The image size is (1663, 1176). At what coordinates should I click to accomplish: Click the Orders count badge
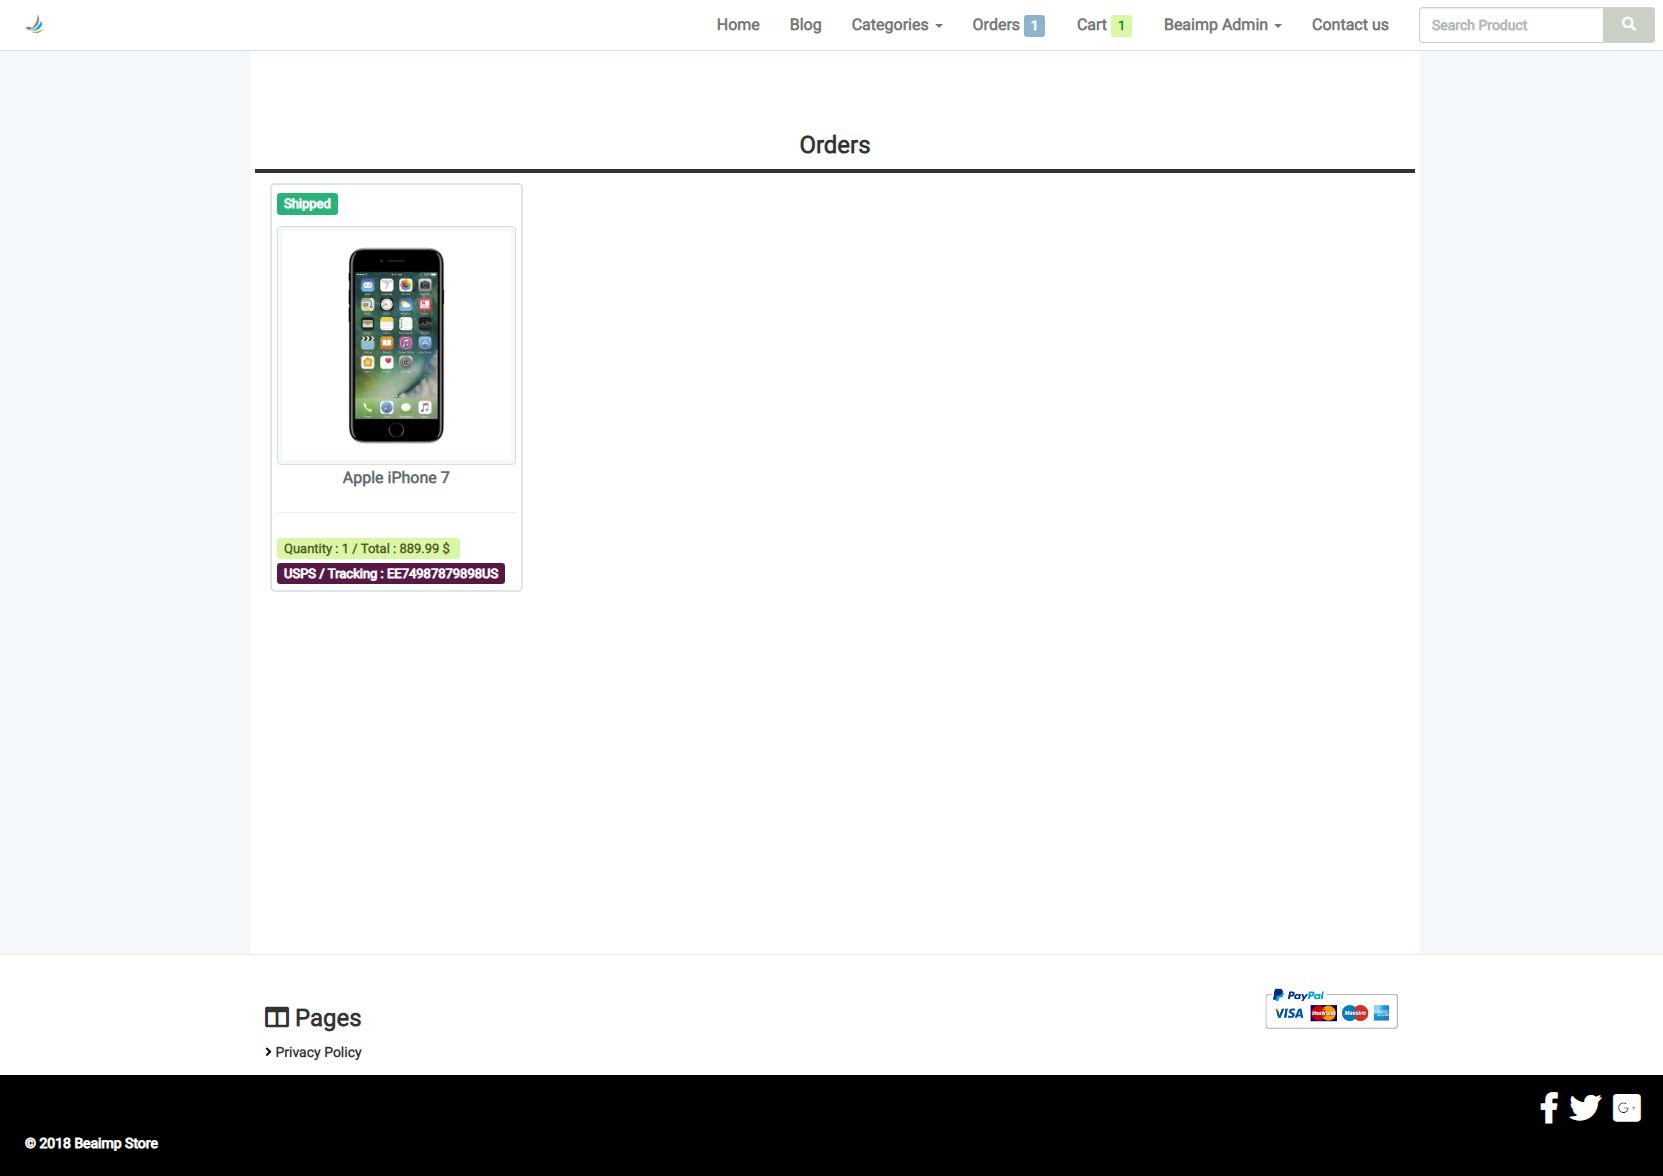1034,26
